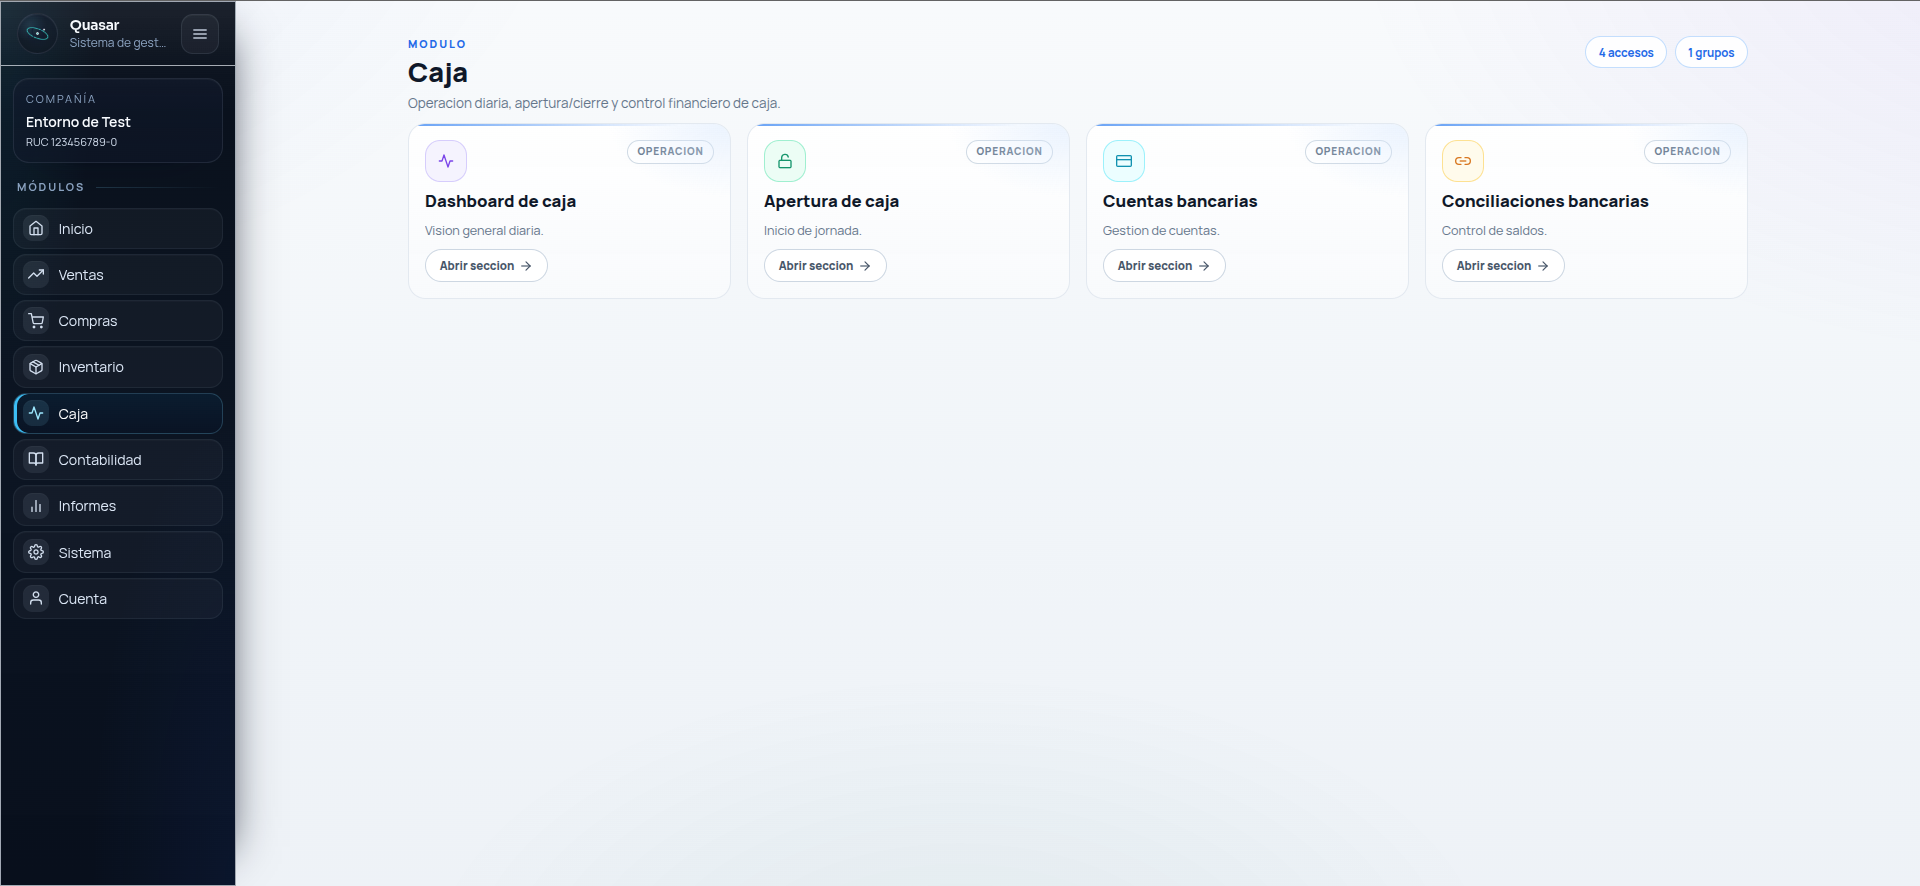Click the Cuenta user icon
This screenshot has width=1920, height=886.
(36, 598)
